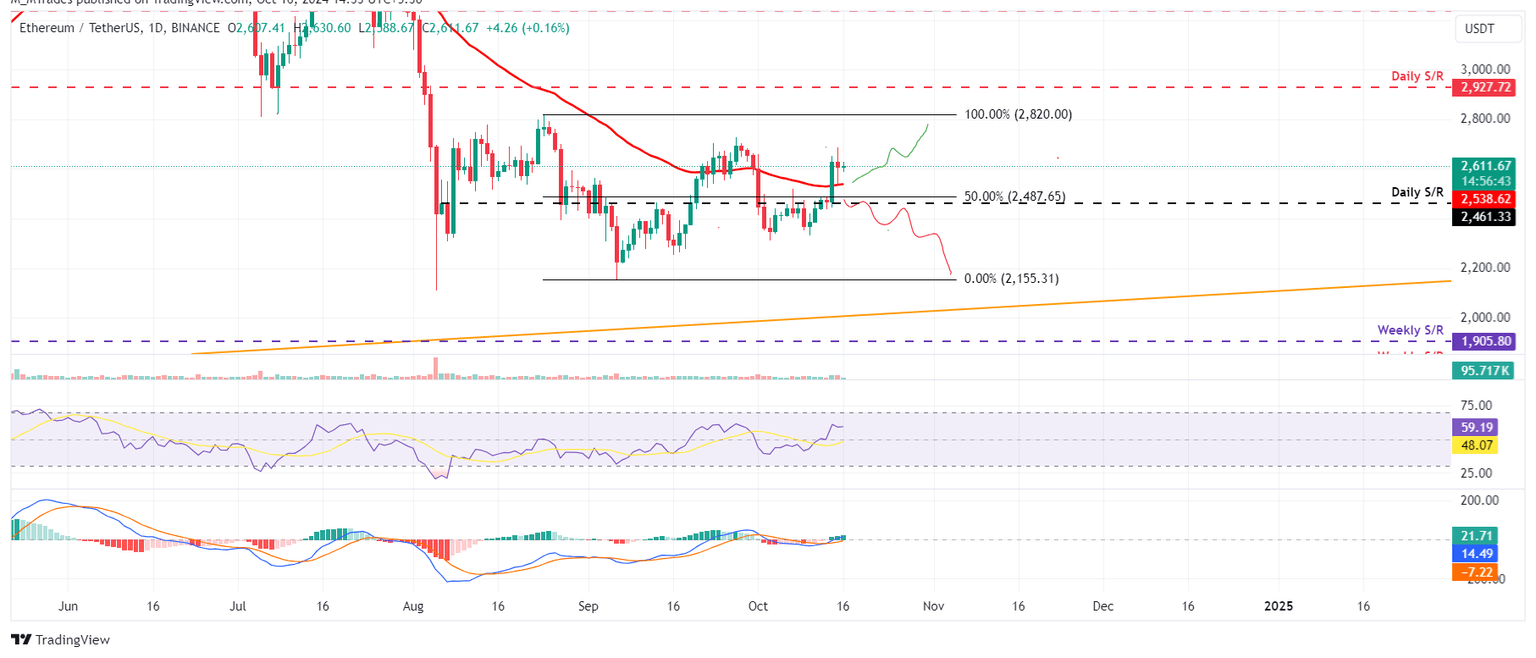Viewport: 1536px width, 658px height.
Task: Click the current price label 2,611.67
Action: point(1484,166)
